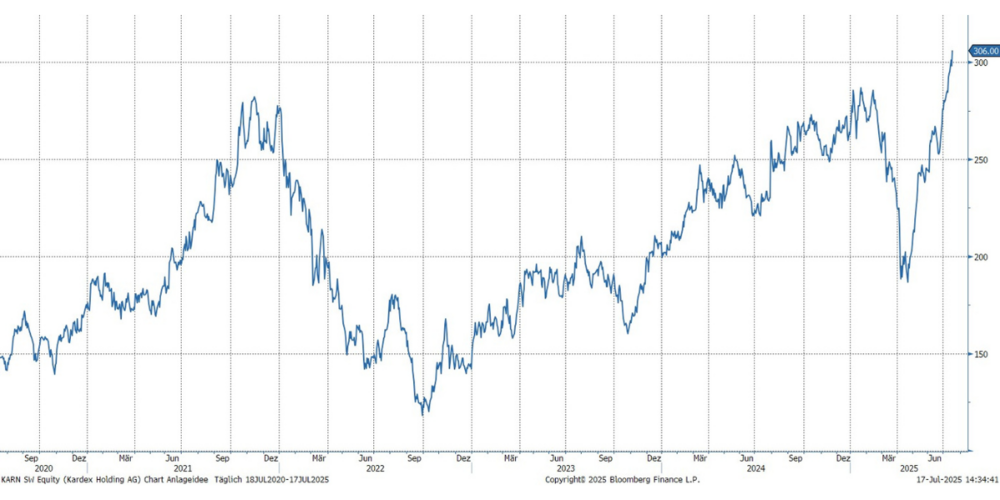Select the 2021 year label on the time axis

[x=182, y=467]
